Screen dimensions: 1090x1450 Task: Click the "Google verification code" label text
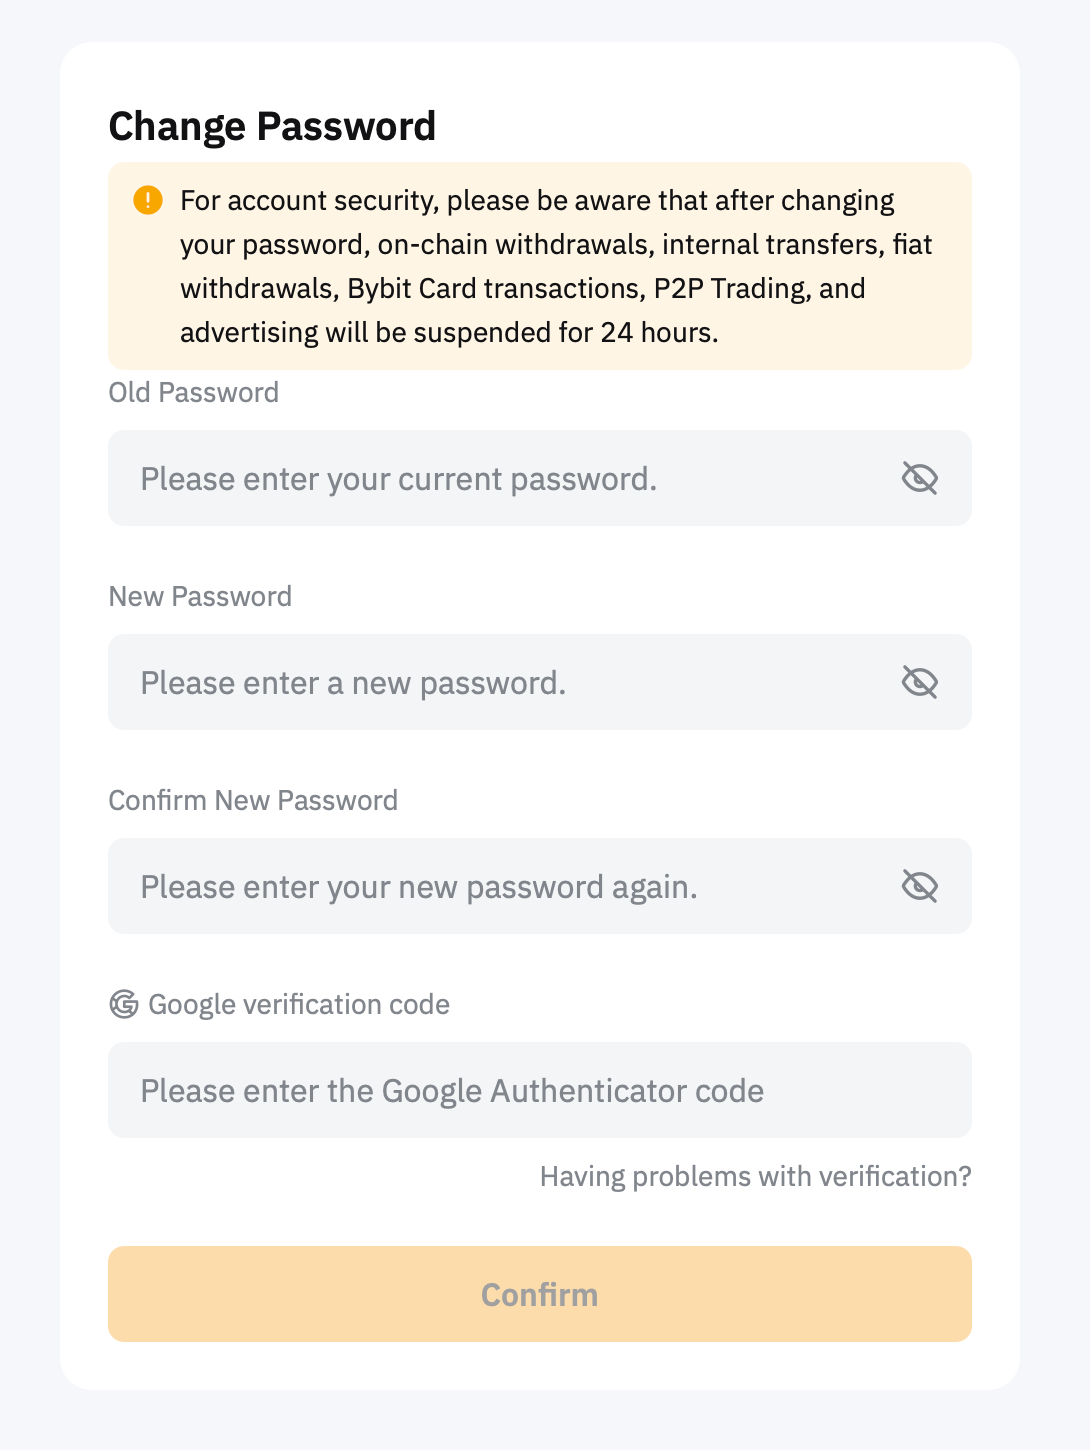click(x=299, y=1005)
